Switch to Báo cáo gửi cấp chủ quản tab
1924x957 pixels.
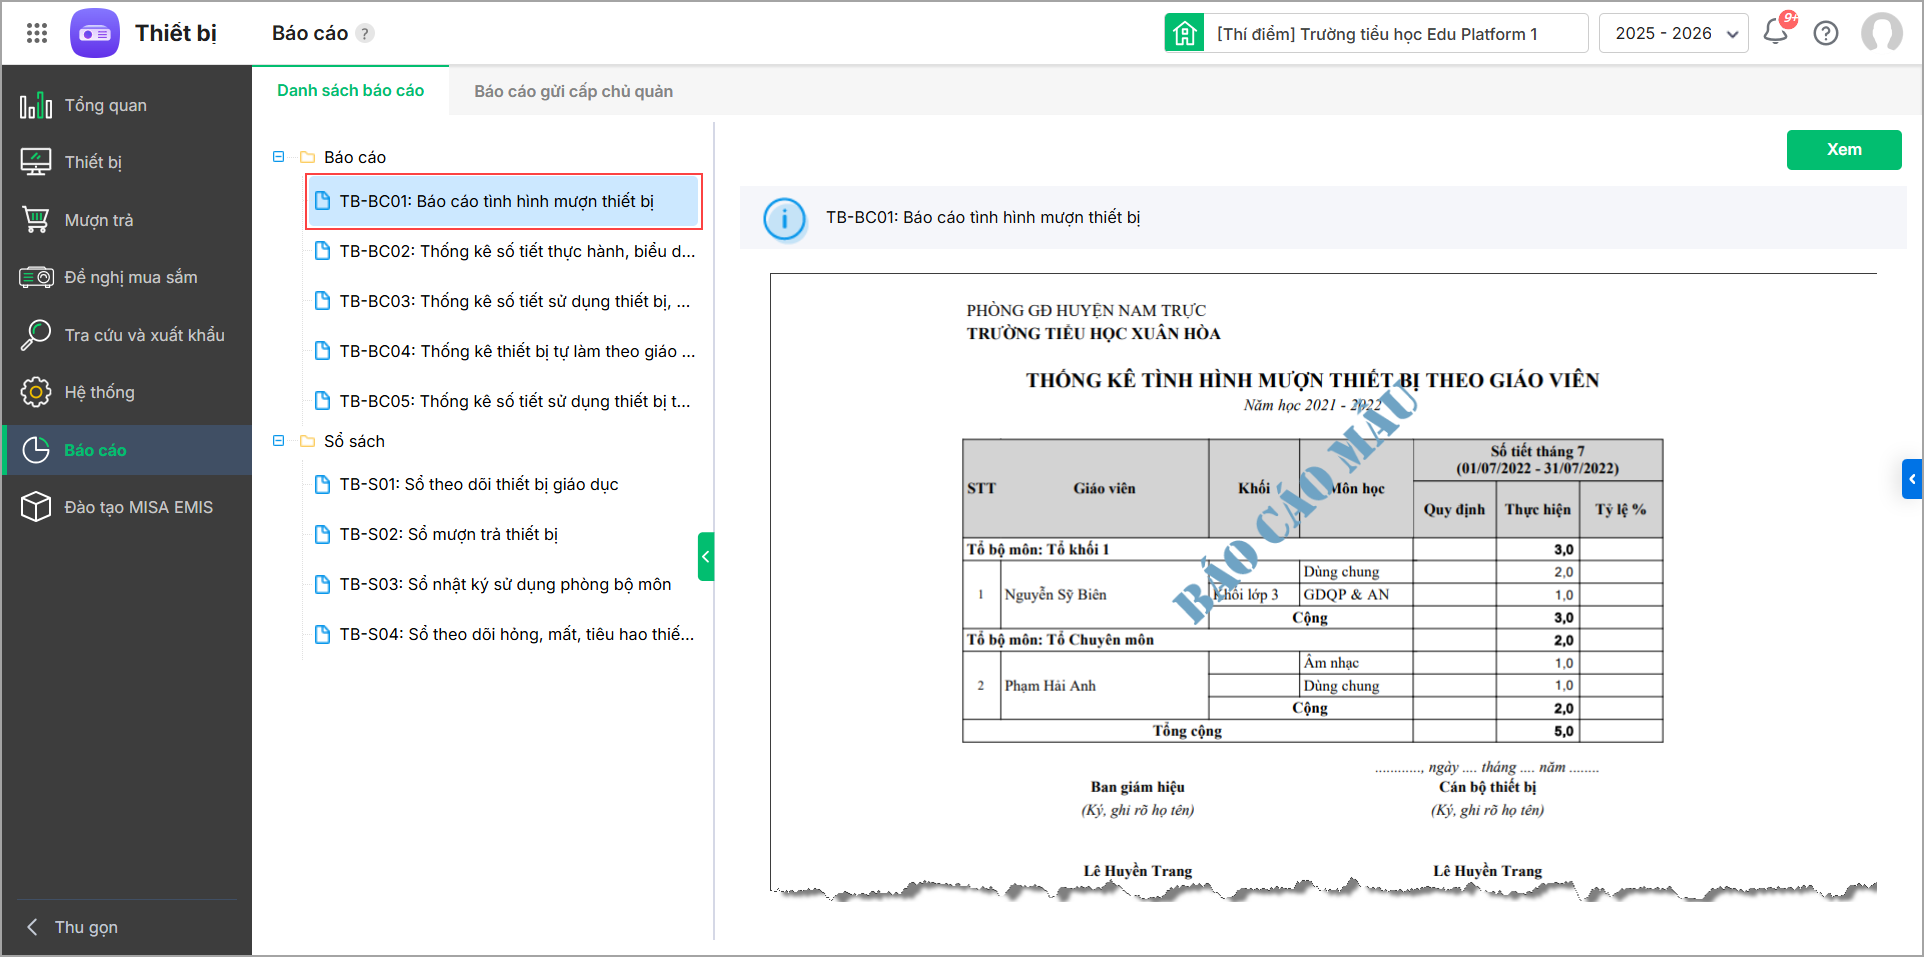click(x=573, y=91)
